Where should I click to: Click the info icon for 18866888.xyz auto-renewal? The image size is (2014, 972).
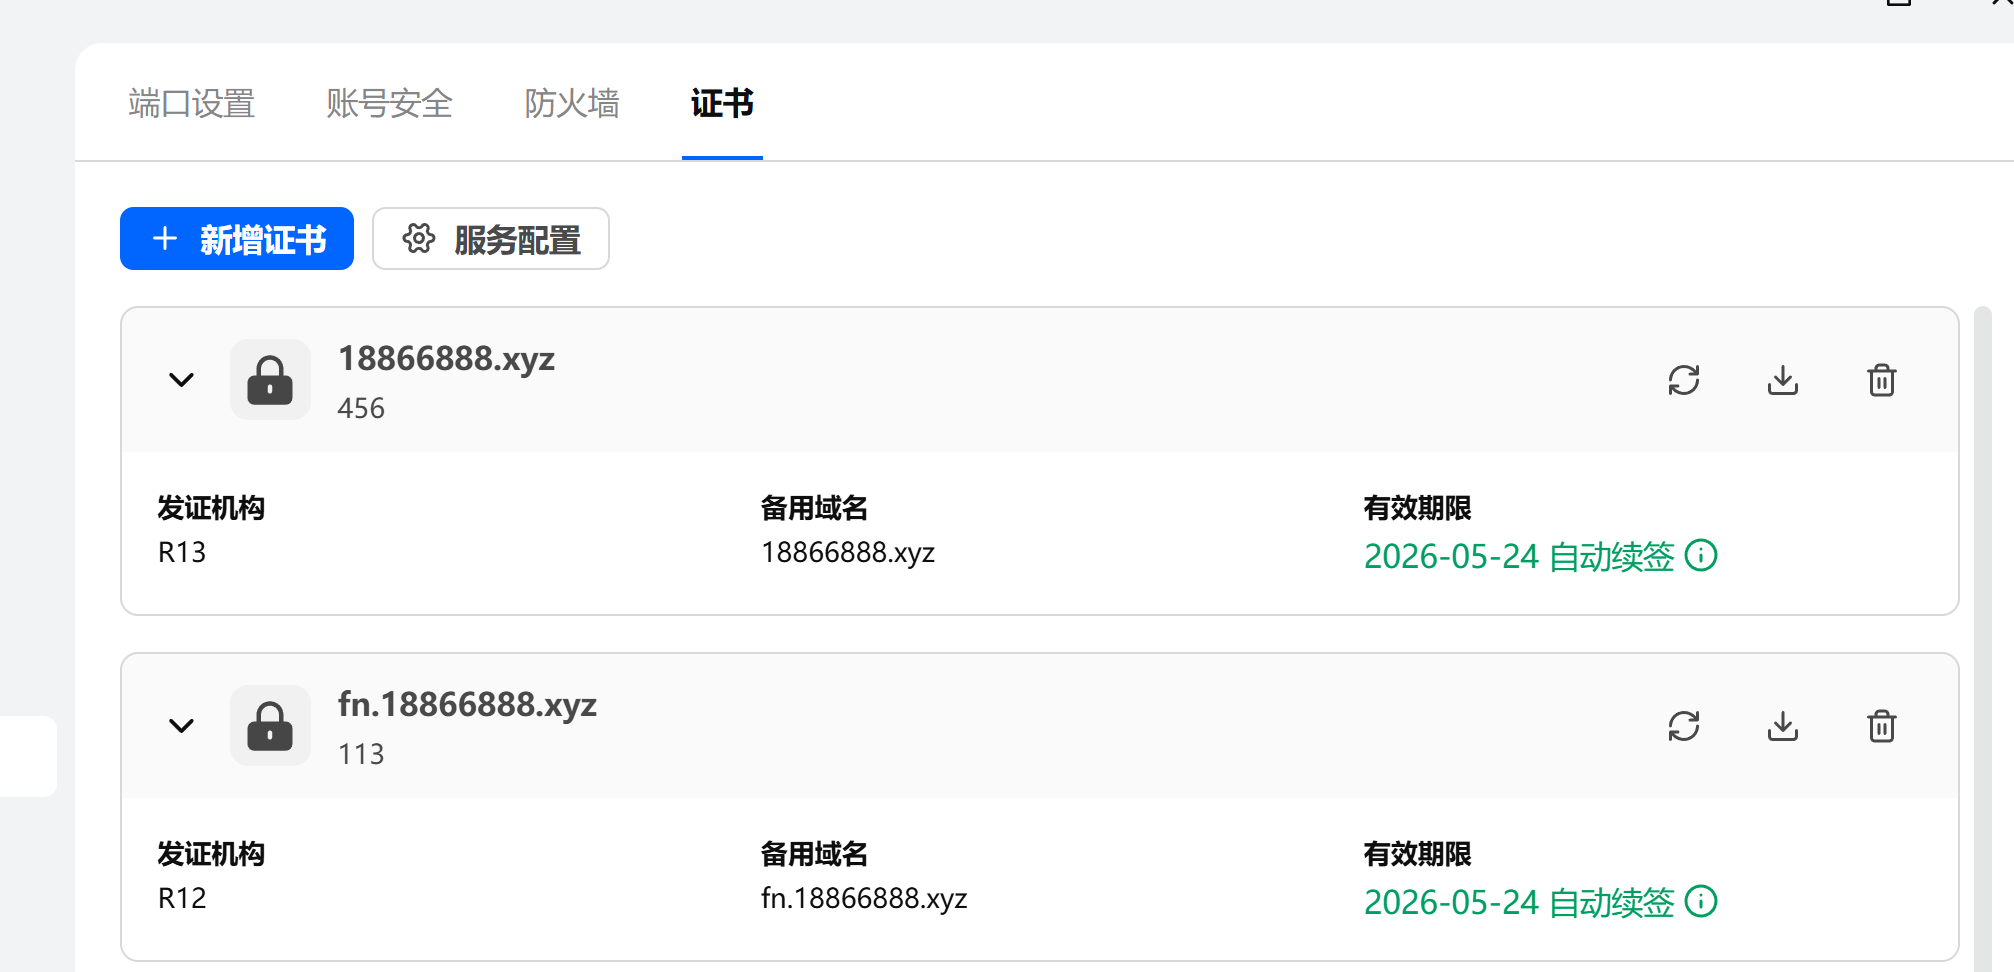pos(1701,555)
